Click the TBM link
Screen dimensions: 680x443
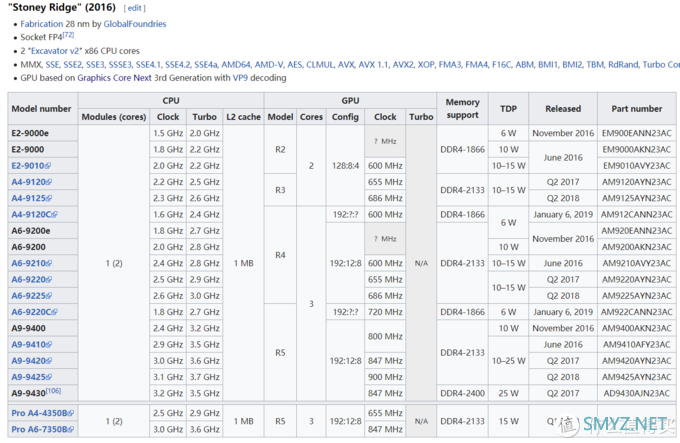(x=595, y=65)
